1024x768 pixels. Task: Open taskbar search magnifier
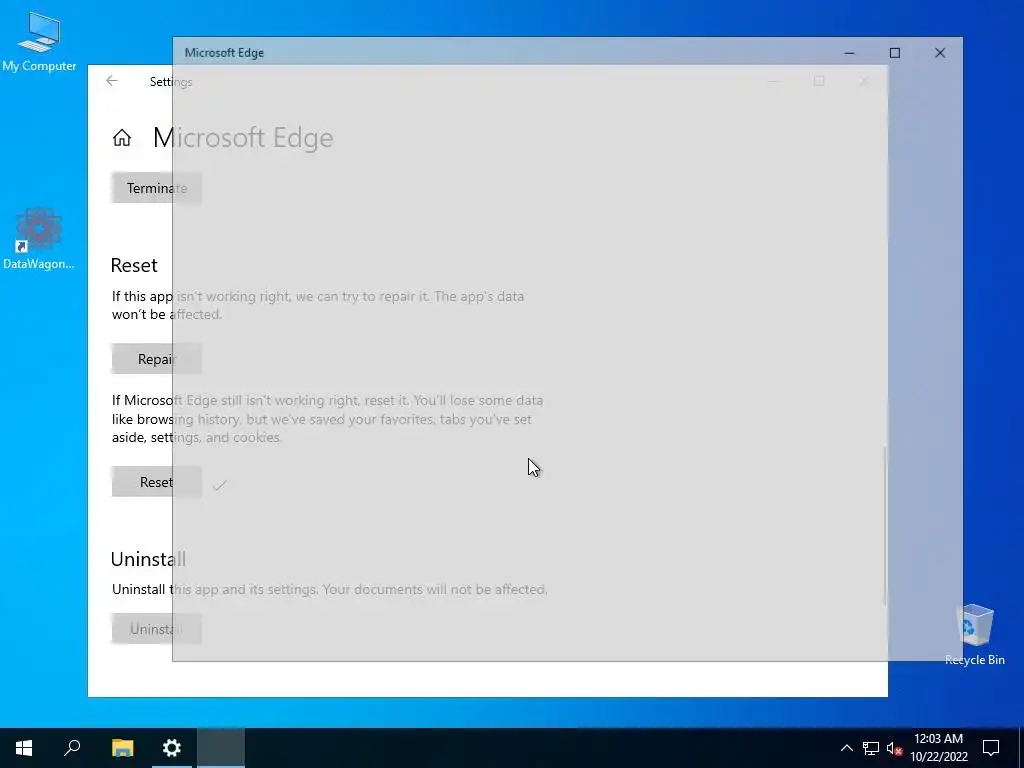[x=72, y=748]
